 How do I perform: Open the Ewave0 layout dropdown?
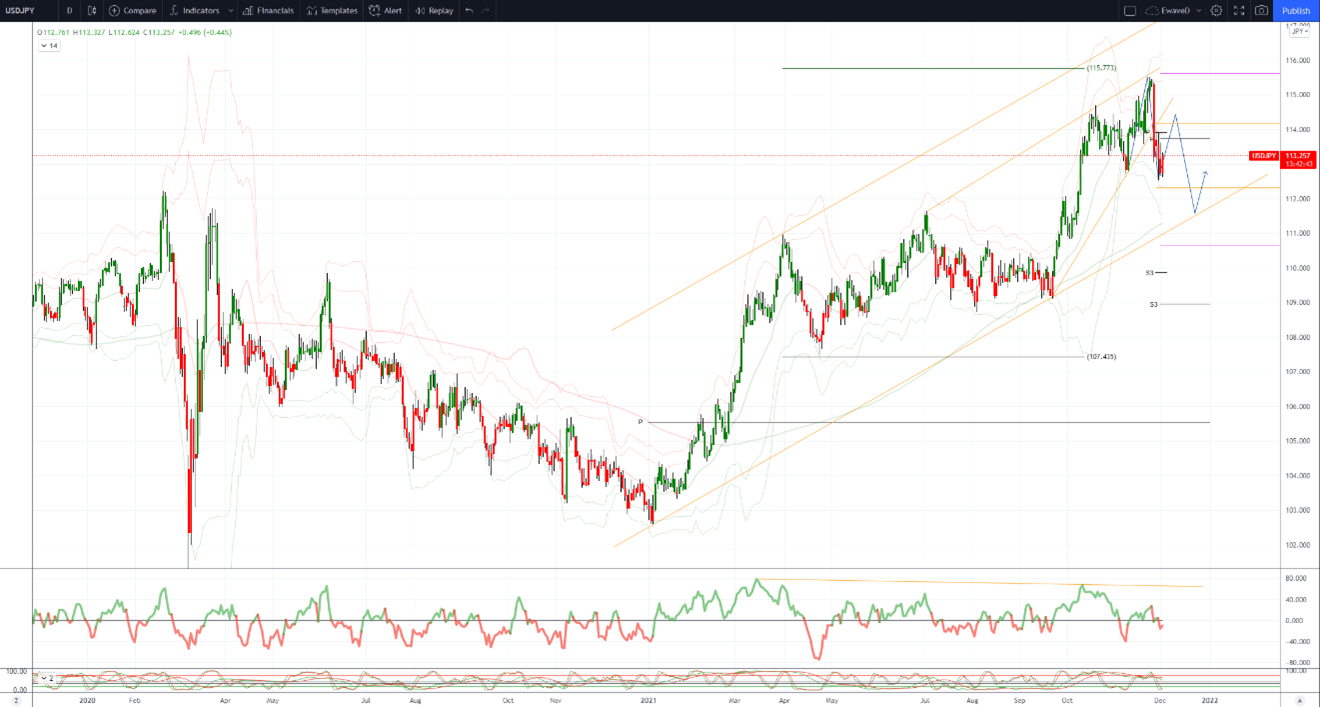(1174, 11)
